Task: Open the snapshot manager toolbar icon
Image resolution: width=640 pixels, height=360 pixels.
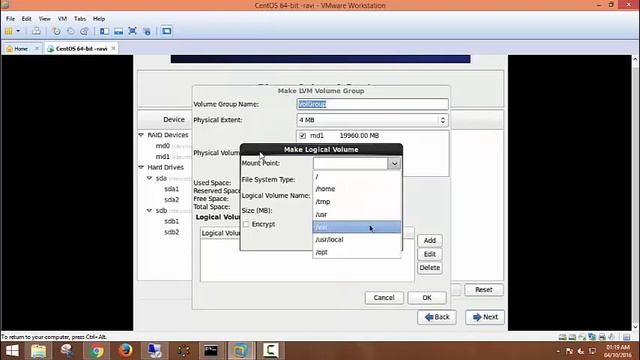Action: point(84,31)
